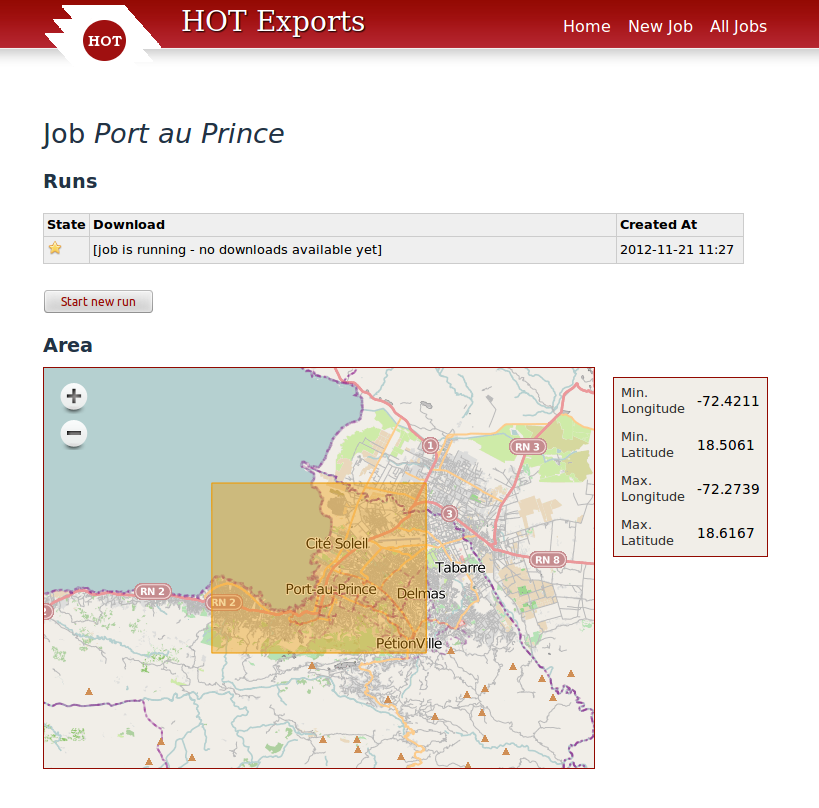Click the RN 8 road marker on map

[547, 559]
